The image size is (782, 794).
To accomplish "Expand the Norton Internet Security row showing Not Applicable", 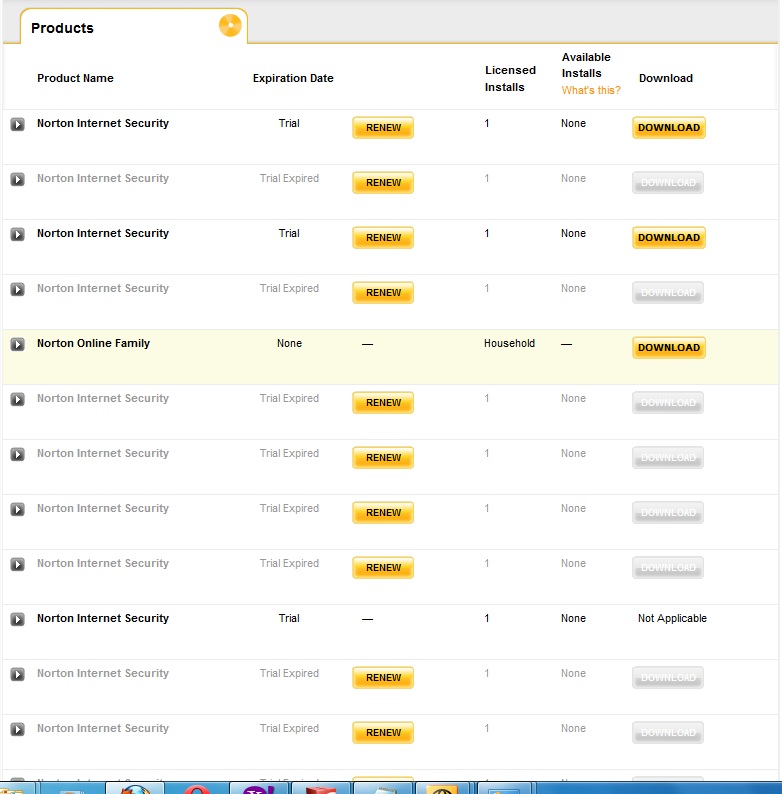I will (x=18, y=619).
